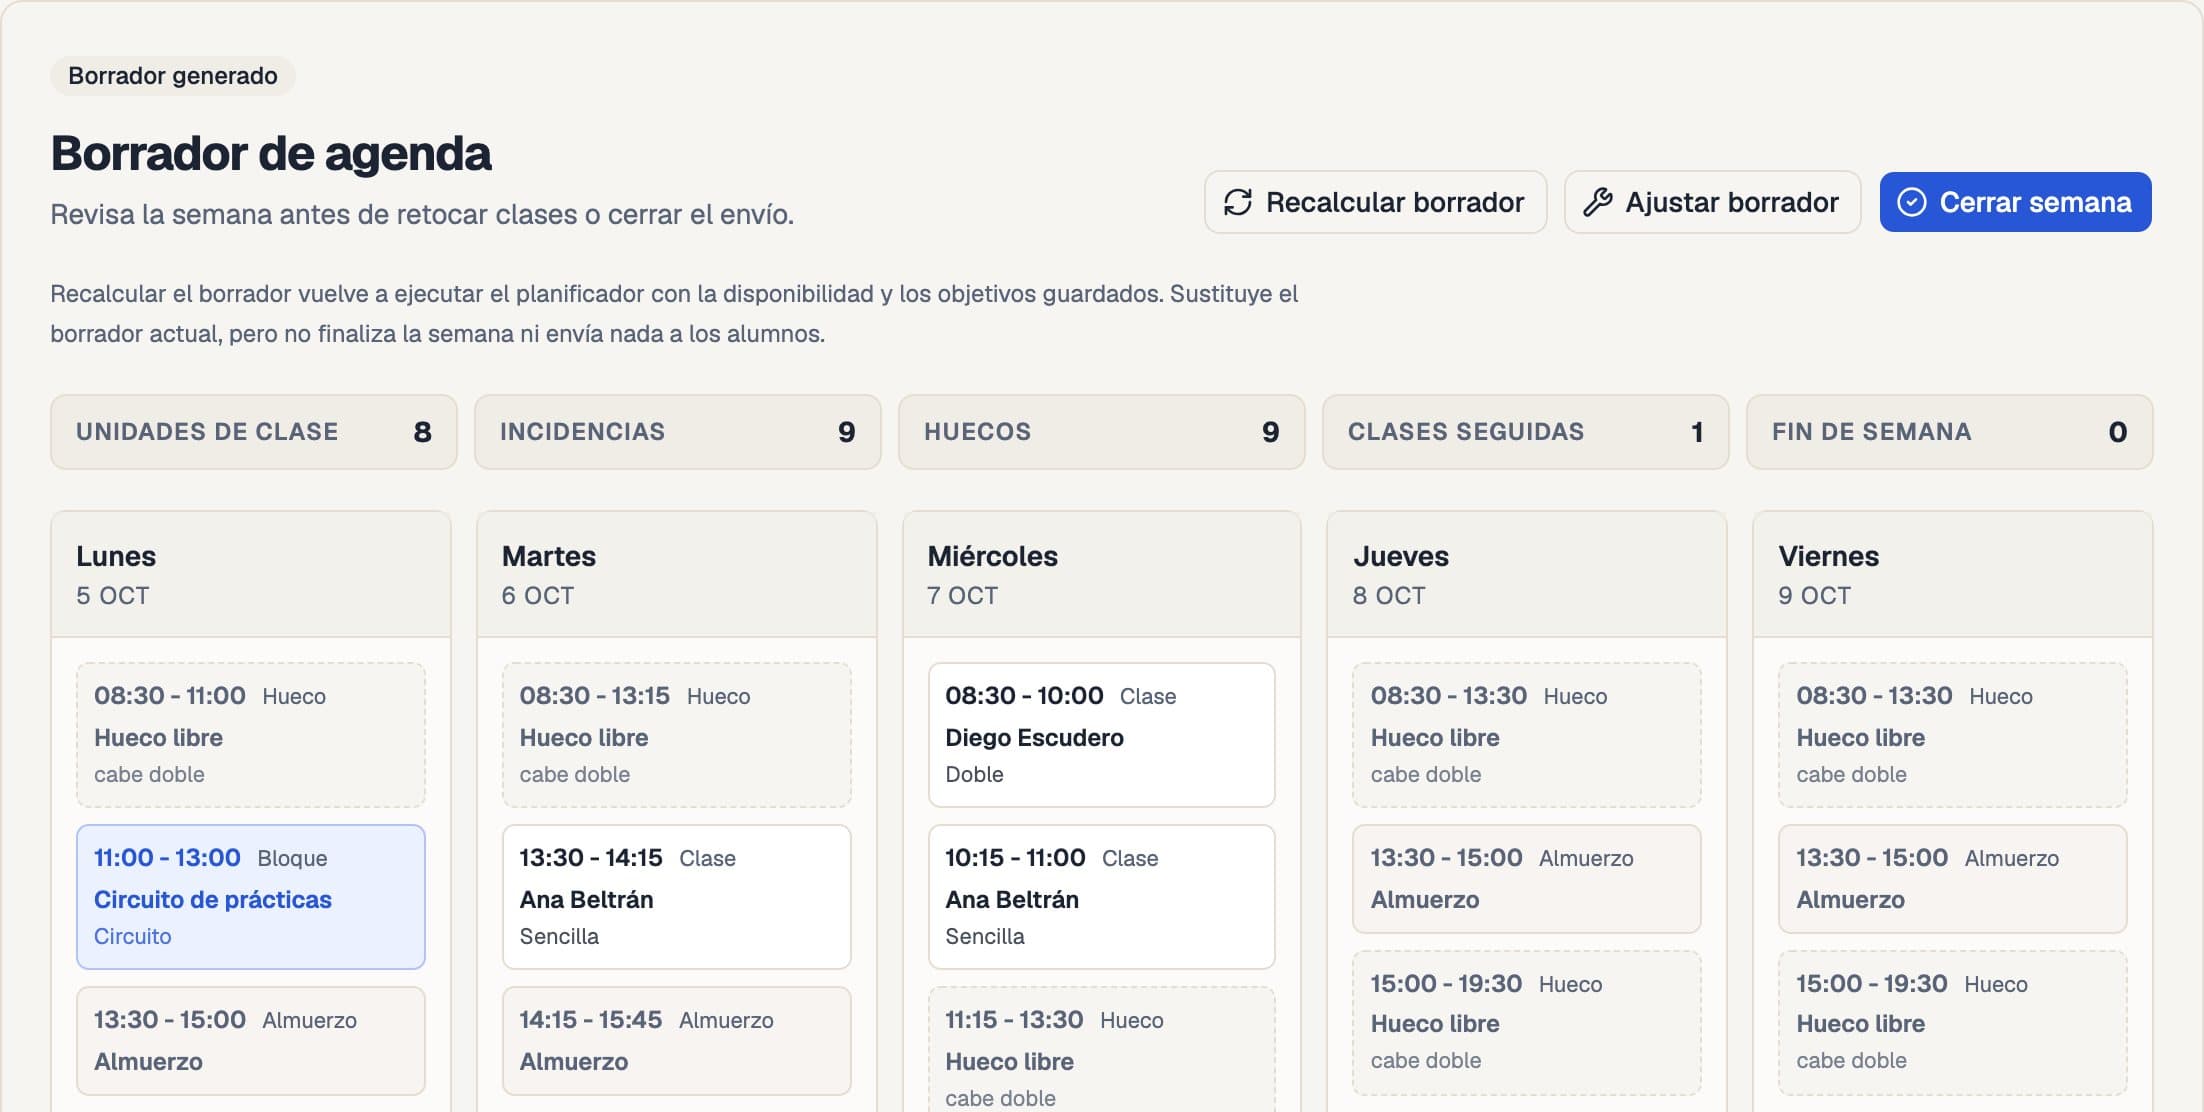2204x1112 pixels.
Task: Select the Miércoles 7 OCT column header
Action: click(1102, 575)
